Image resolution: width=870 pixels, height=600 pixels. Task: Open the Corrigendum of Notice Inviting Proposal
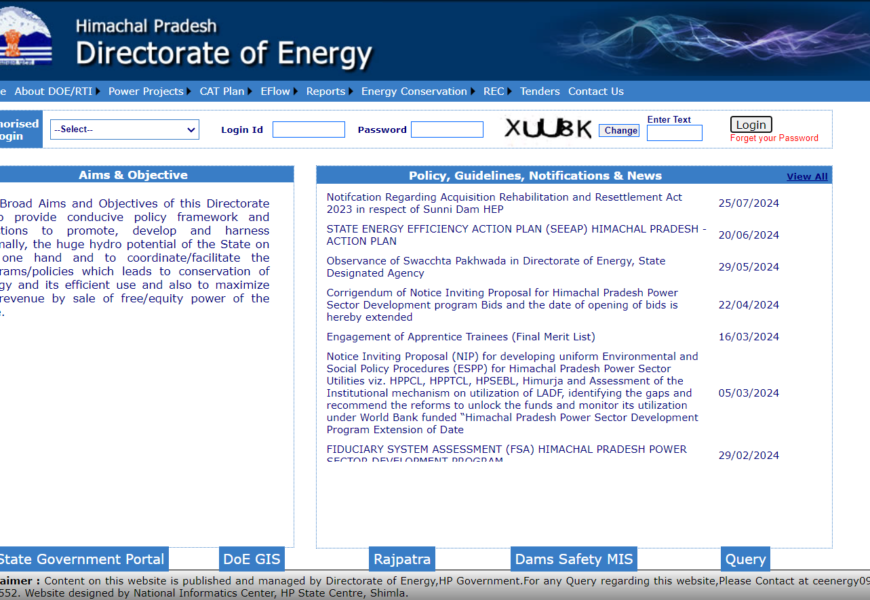click(x=502, y=305)
